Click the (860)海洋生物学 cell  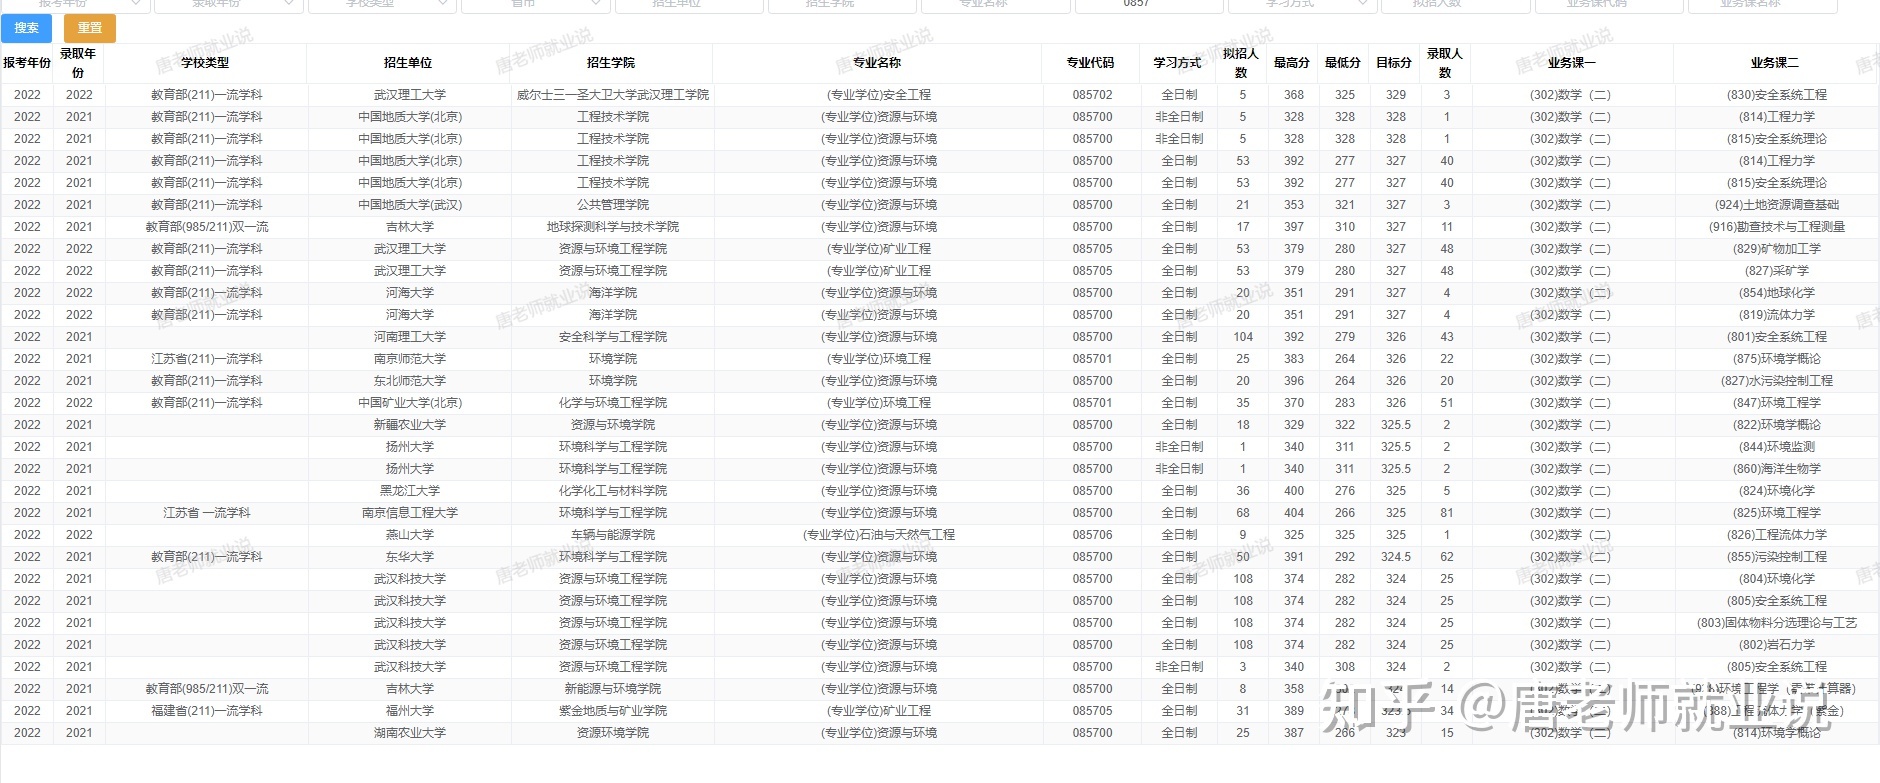tap(1777, 469)
